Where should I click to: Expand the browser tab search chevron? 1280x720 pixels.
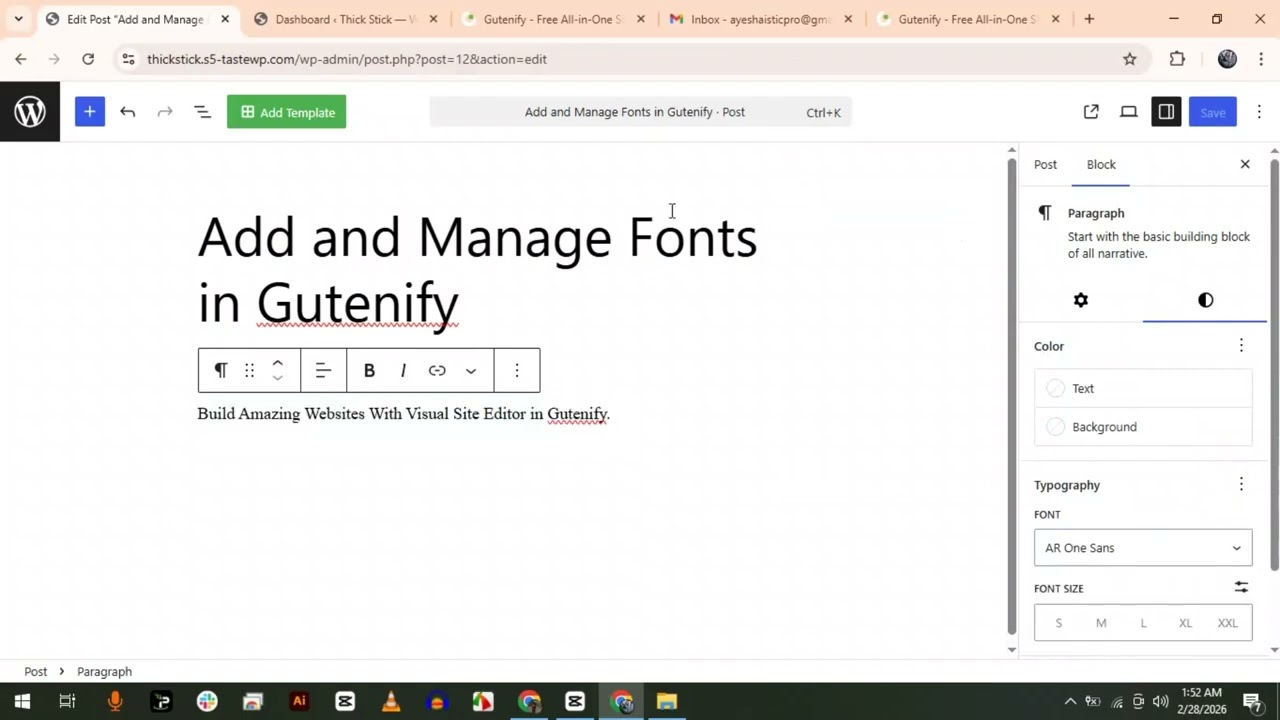click(18, 19)
